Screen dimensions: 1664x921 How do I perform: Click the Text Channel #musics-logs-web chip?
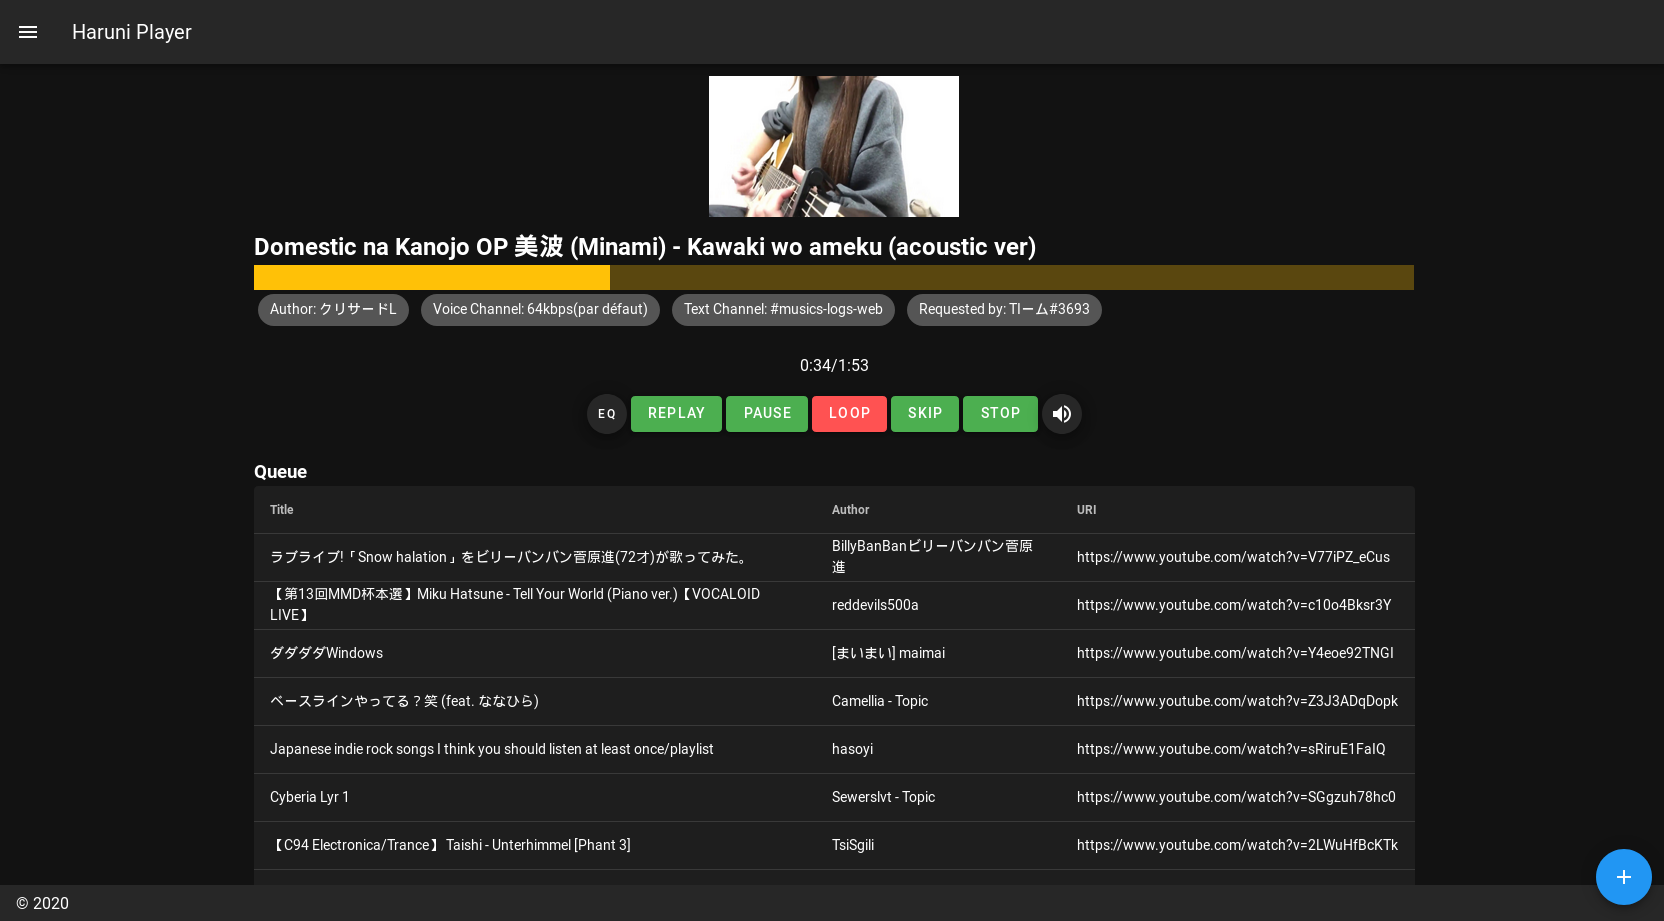[x=783, y=310]
